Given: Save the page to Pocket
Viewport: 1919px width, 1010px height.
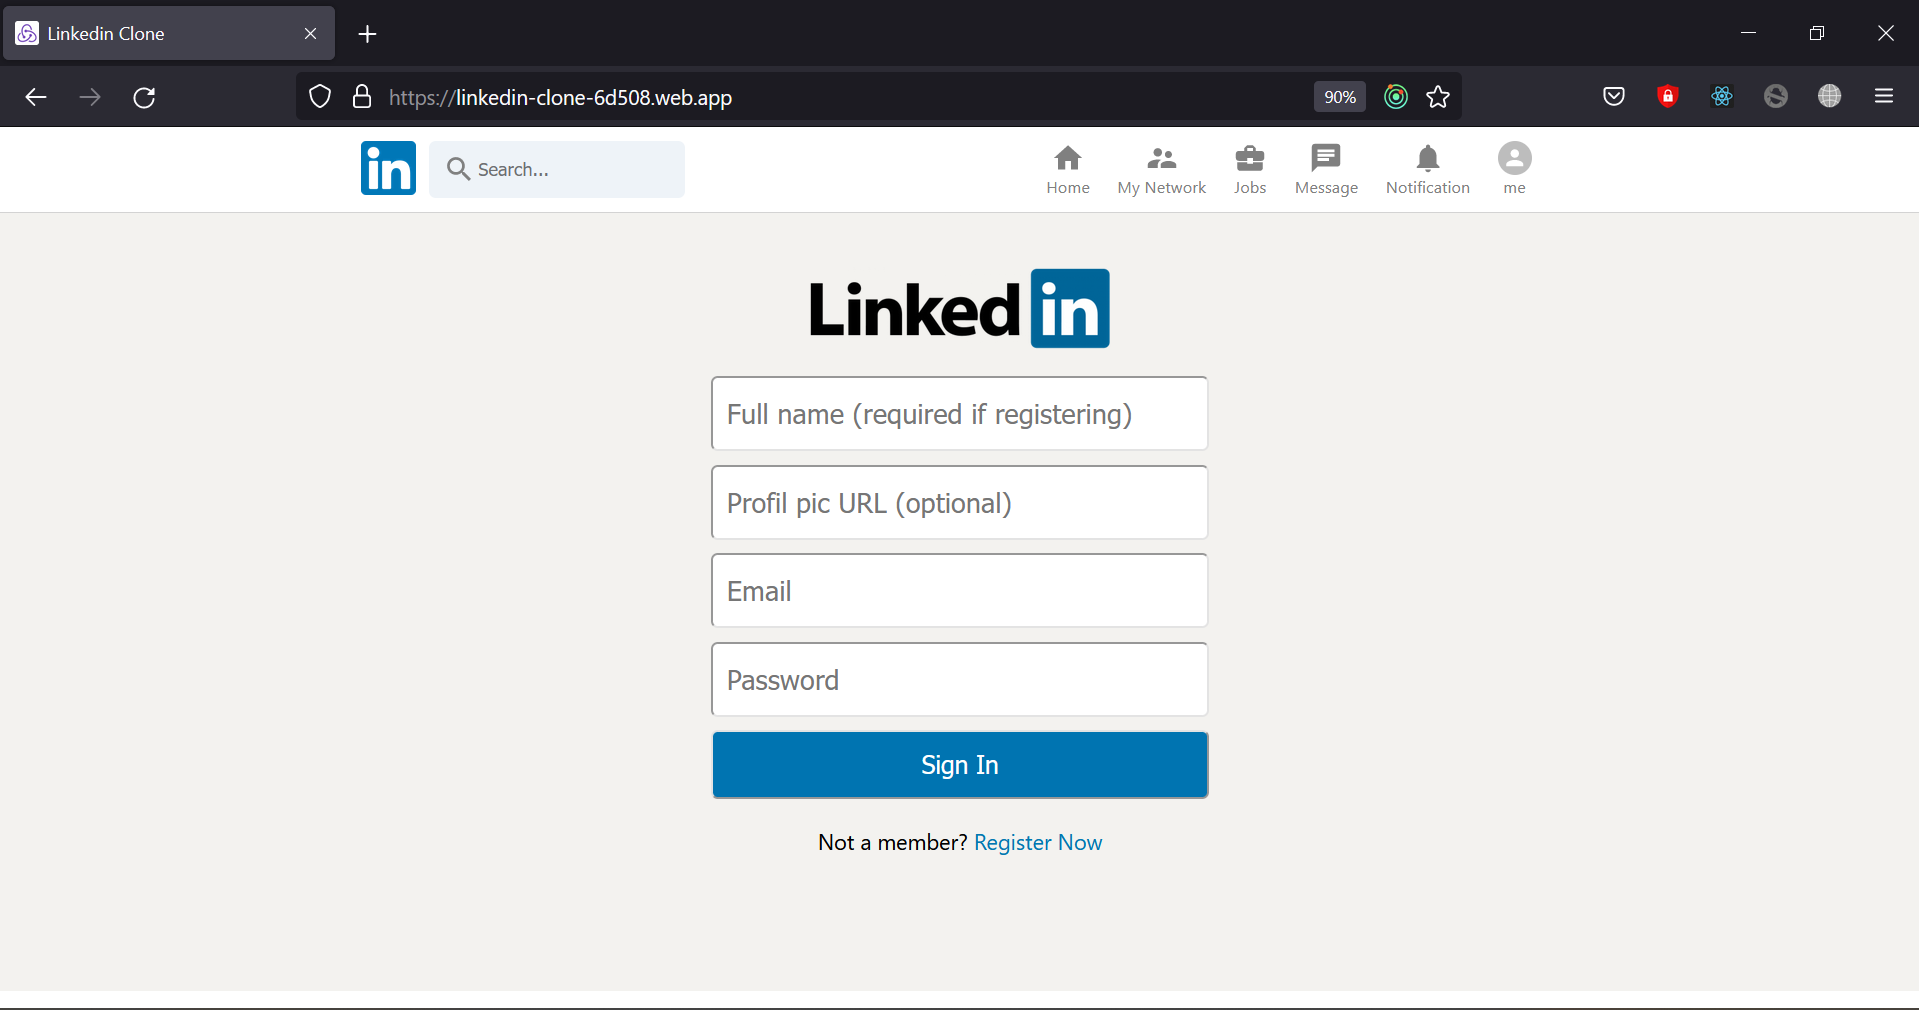Looking at the screenshot, I should click(1613, 96).
